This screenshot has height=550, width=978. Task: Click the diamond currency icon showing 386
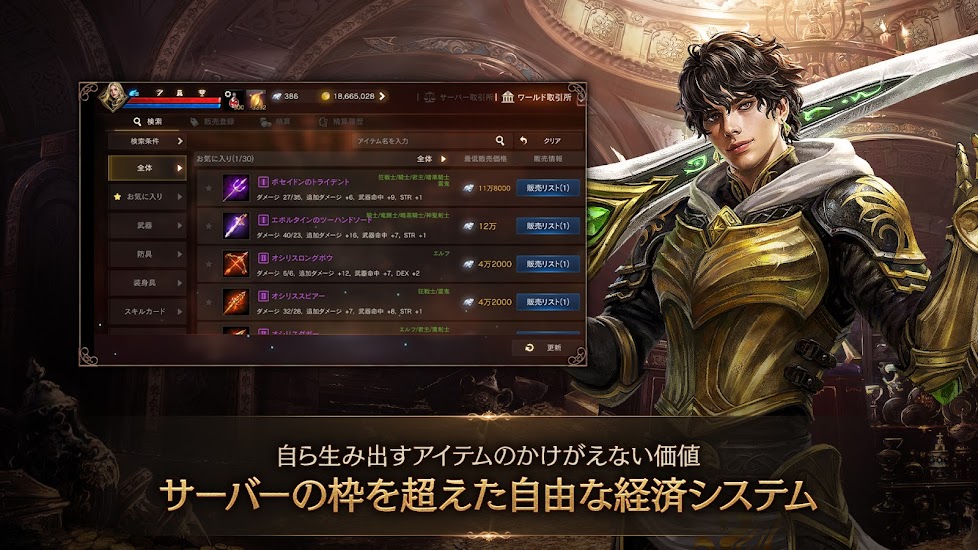pyautogui.click(x=277, y=97)
